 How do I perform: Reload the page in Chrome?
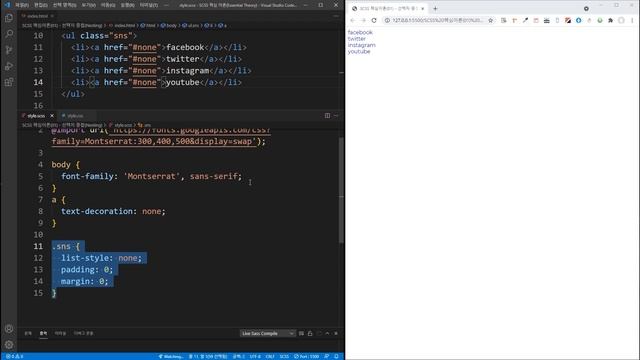coord(374,20)
